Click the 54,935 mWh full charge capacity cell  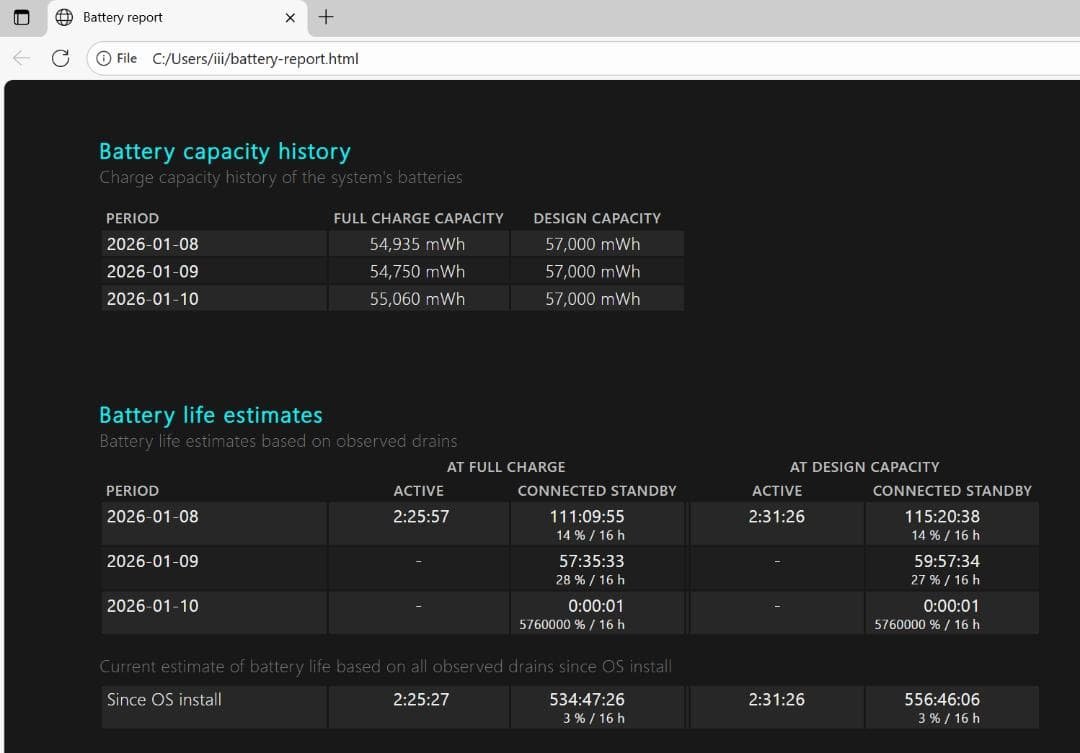[x=418, y=243]
